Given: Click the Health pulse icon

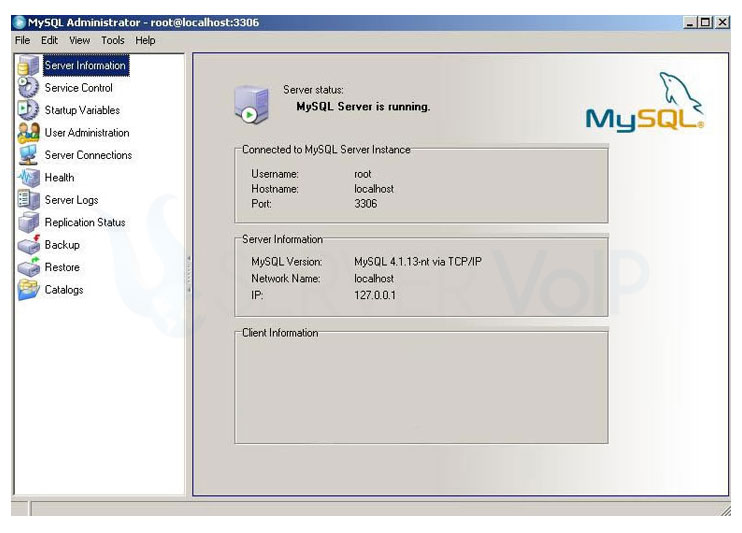Looking at the screenshot, I should [x=28, y=178].
